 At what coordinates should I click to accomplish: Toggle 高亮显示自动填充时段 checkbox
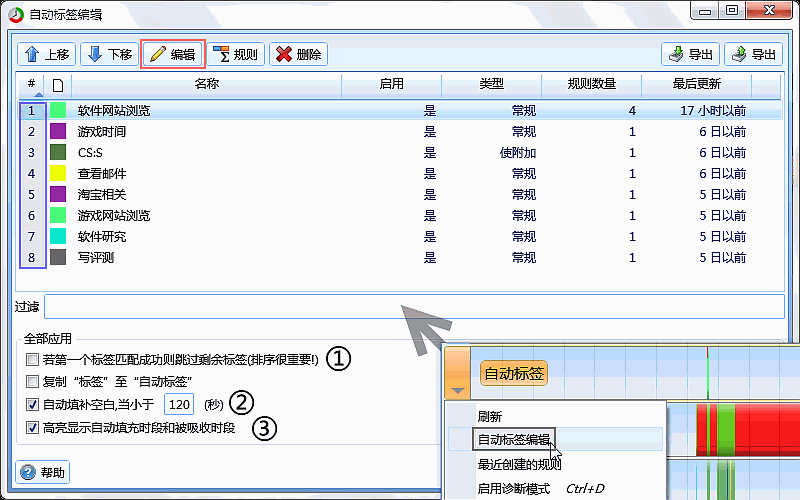(x=32, y=428)
